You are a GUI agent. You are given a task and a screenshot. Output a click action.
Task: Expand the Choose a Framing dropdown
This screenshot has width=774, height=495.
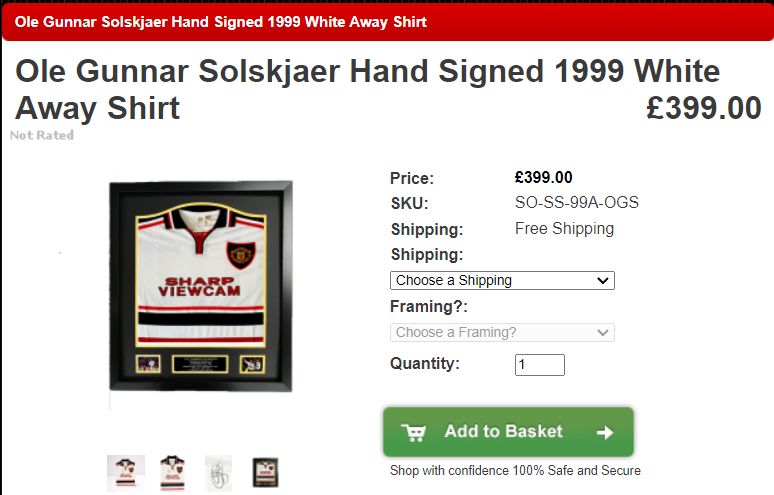pos(502,332)
